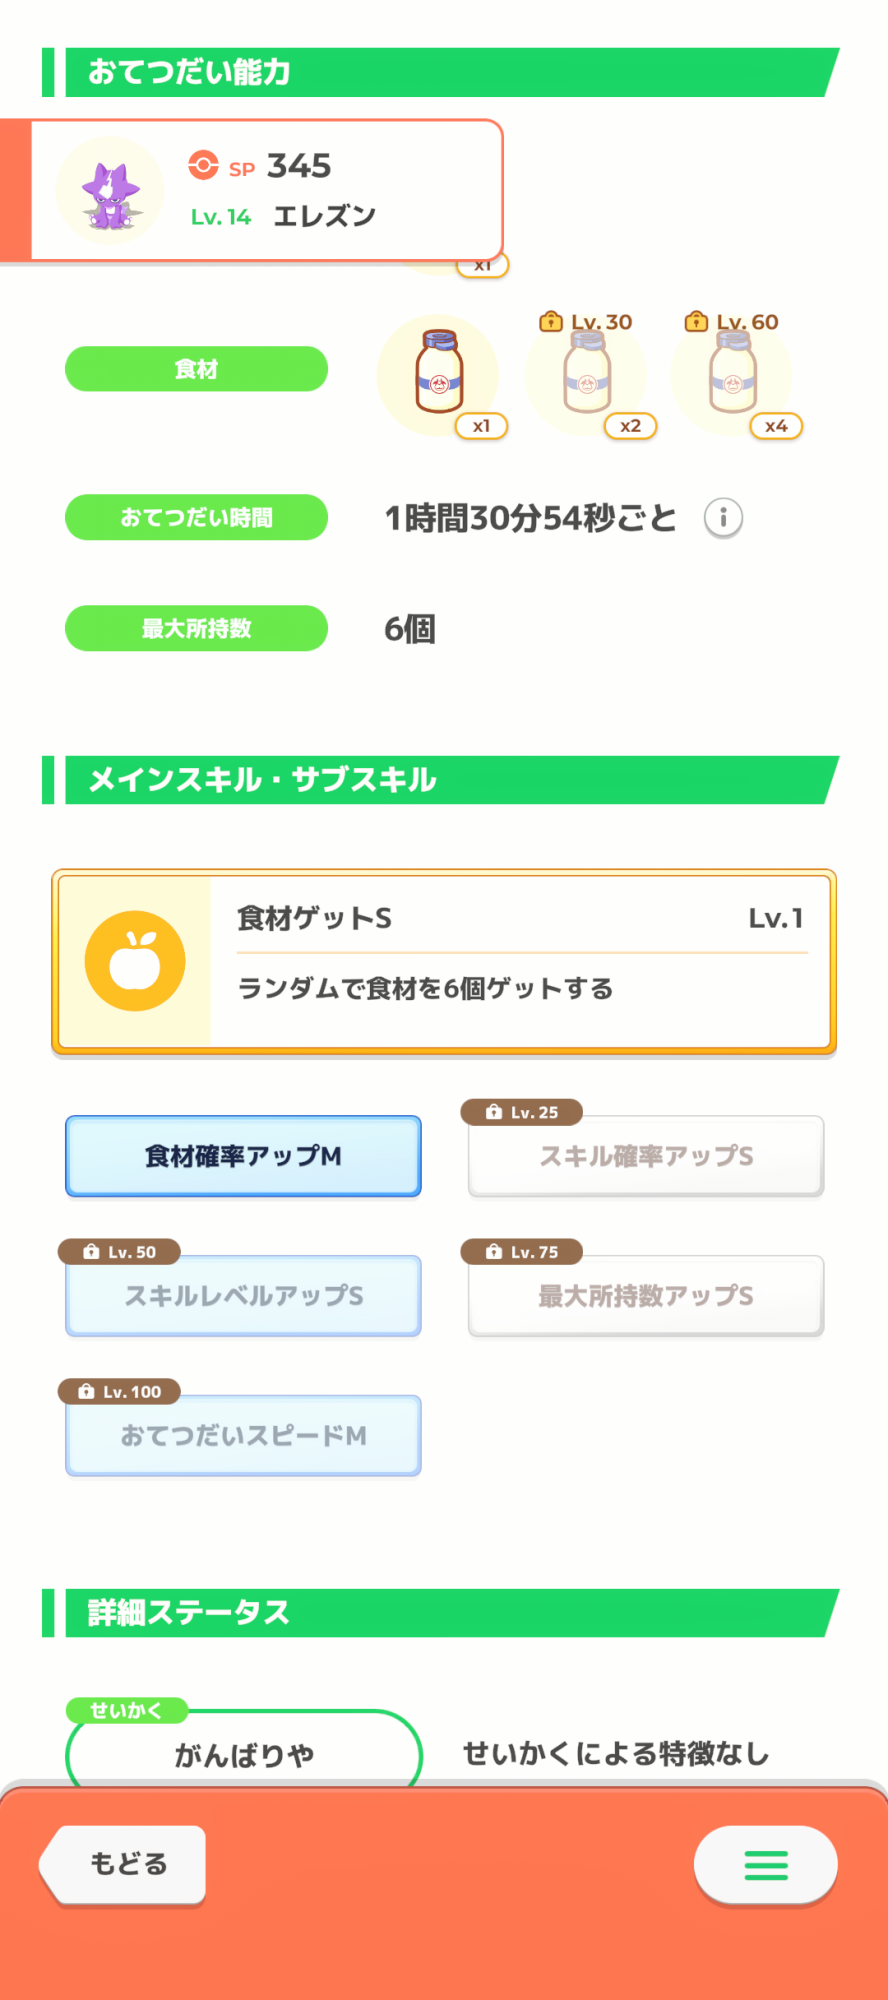
Task: Open the hamburger menu button
Action: (x=765, y=1865)
